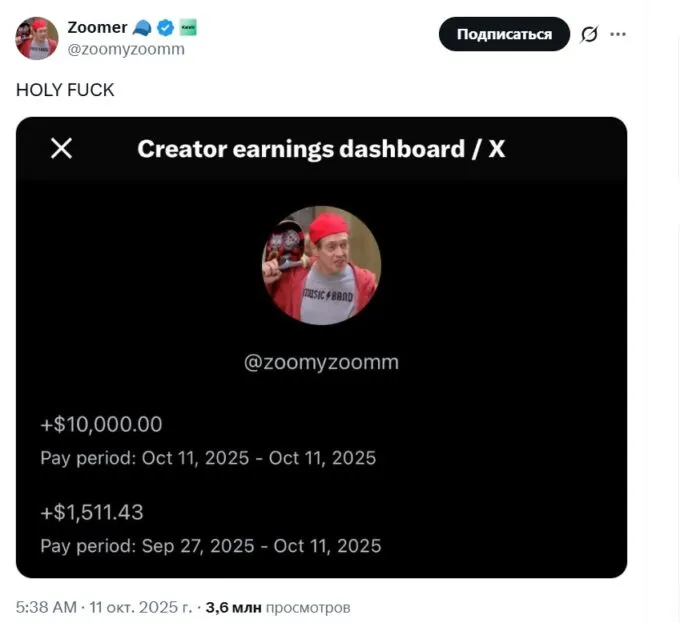Click the Creator earnings dashboard / X title
The width and height of the screenshot is (680, 623).
(321, 149)
